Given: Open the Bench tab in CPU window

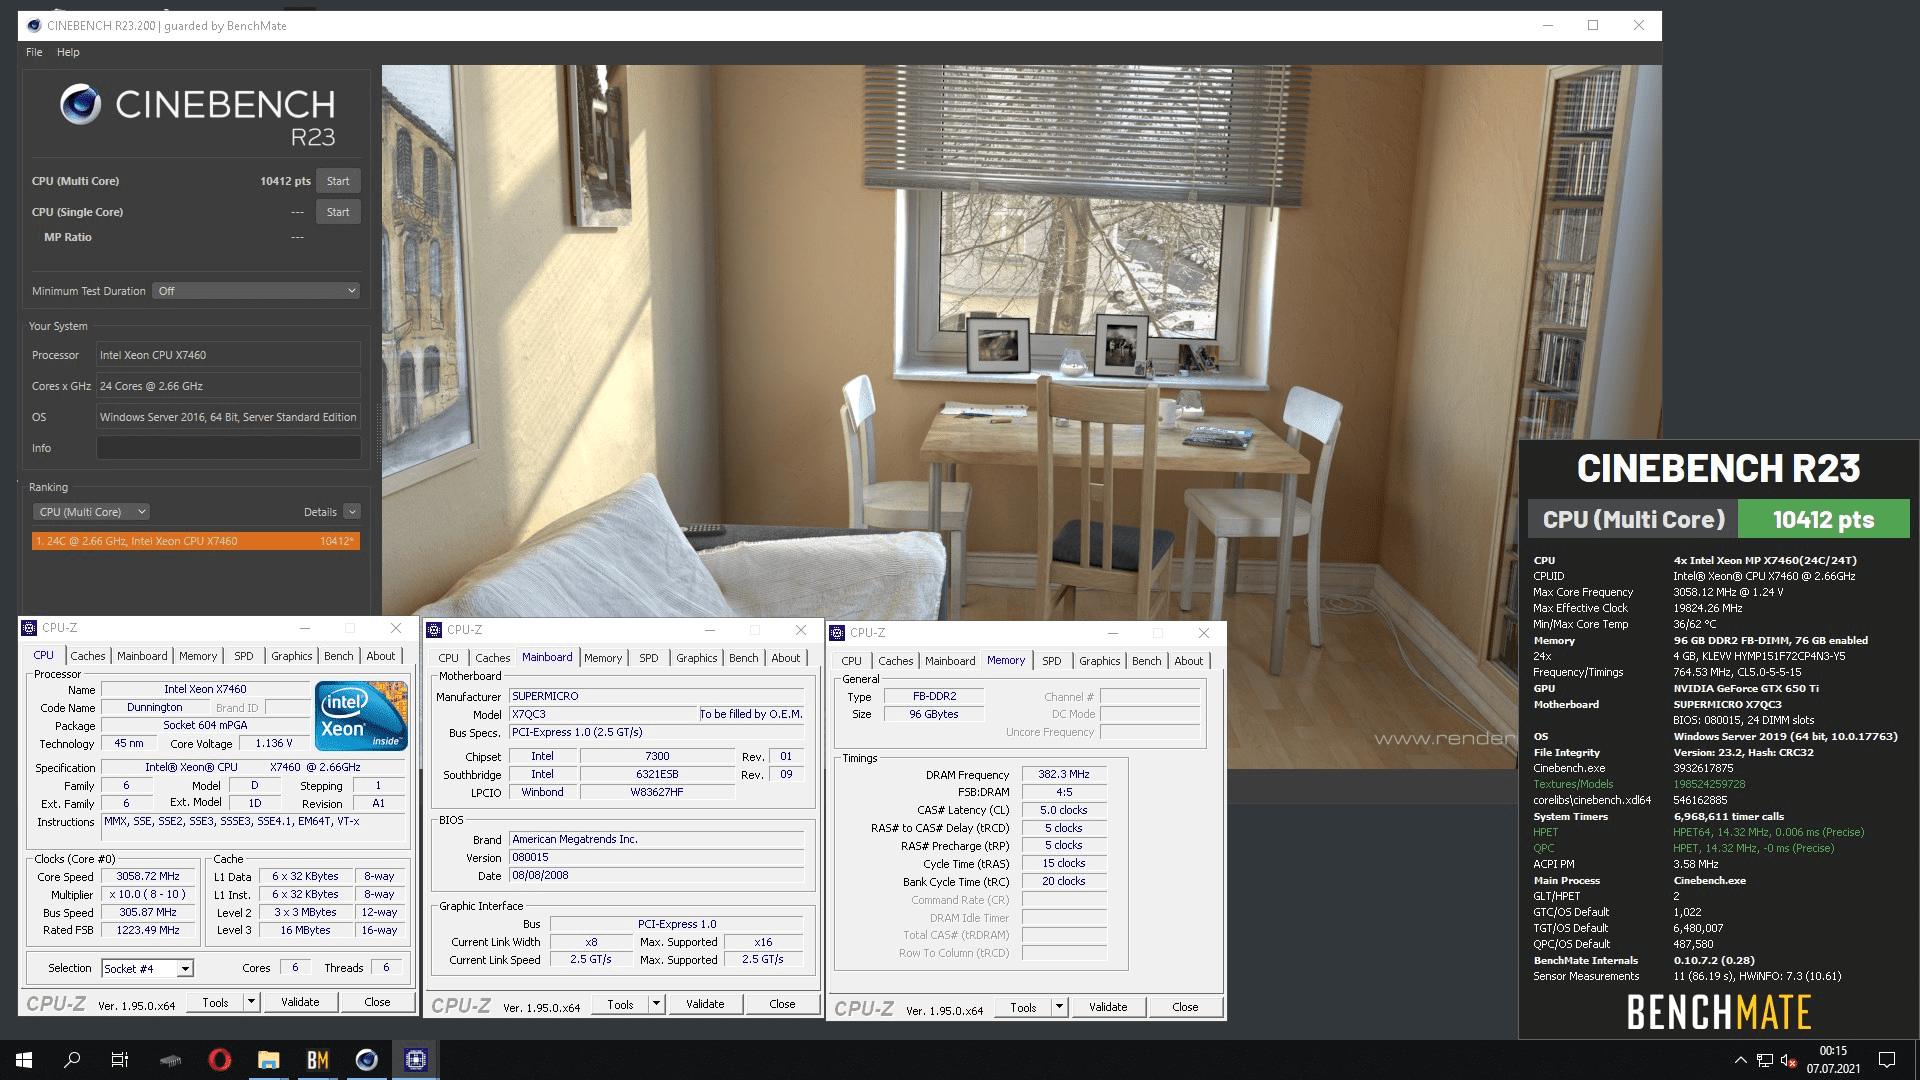Looking at the screenshot, I should click(x=339, y=656).
